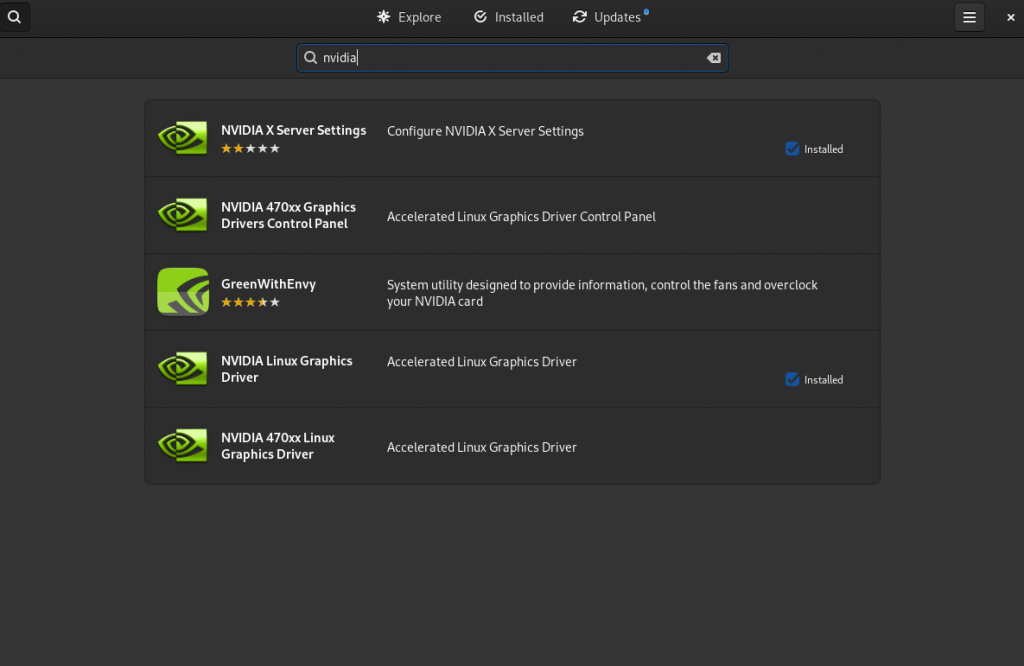
Task: Click the NVIDIA X Server Settings app icon
Action: tap(183, 138)
